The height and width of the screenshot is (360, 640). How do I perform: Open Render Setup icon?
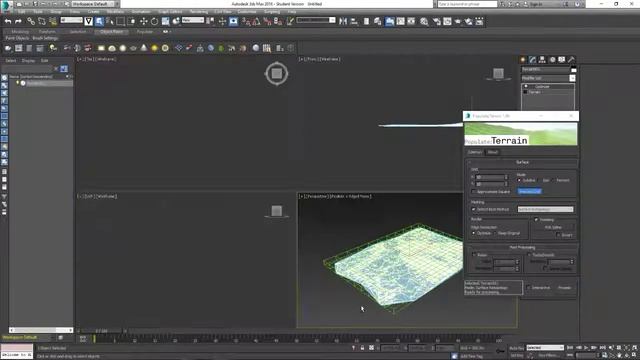click(x=436, y=21)
